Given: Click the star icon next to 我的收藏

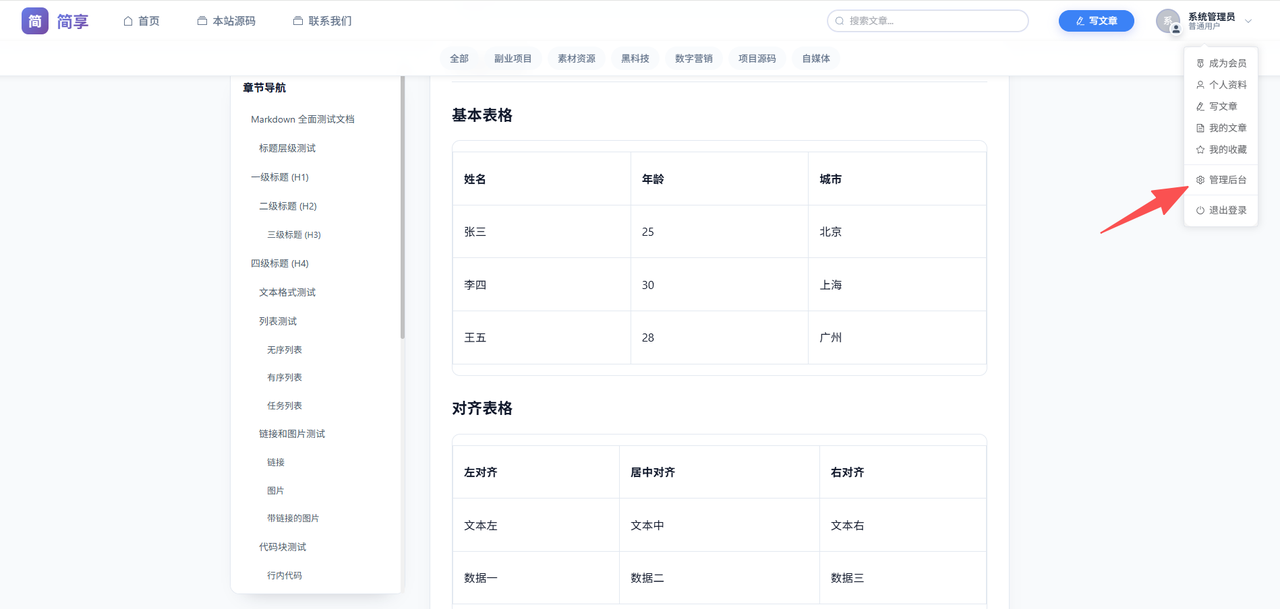Looking at the screenshot, I should pos(1198,148).
